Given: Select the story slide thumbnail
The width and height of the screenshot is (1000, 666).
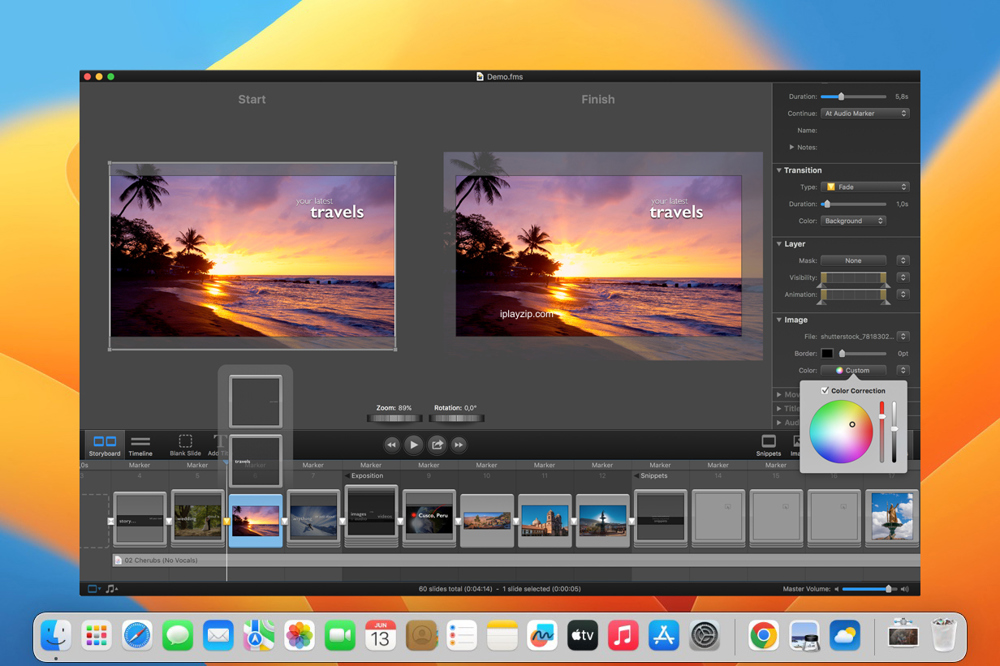Looking at the screenshot, I should click(140, 519).
